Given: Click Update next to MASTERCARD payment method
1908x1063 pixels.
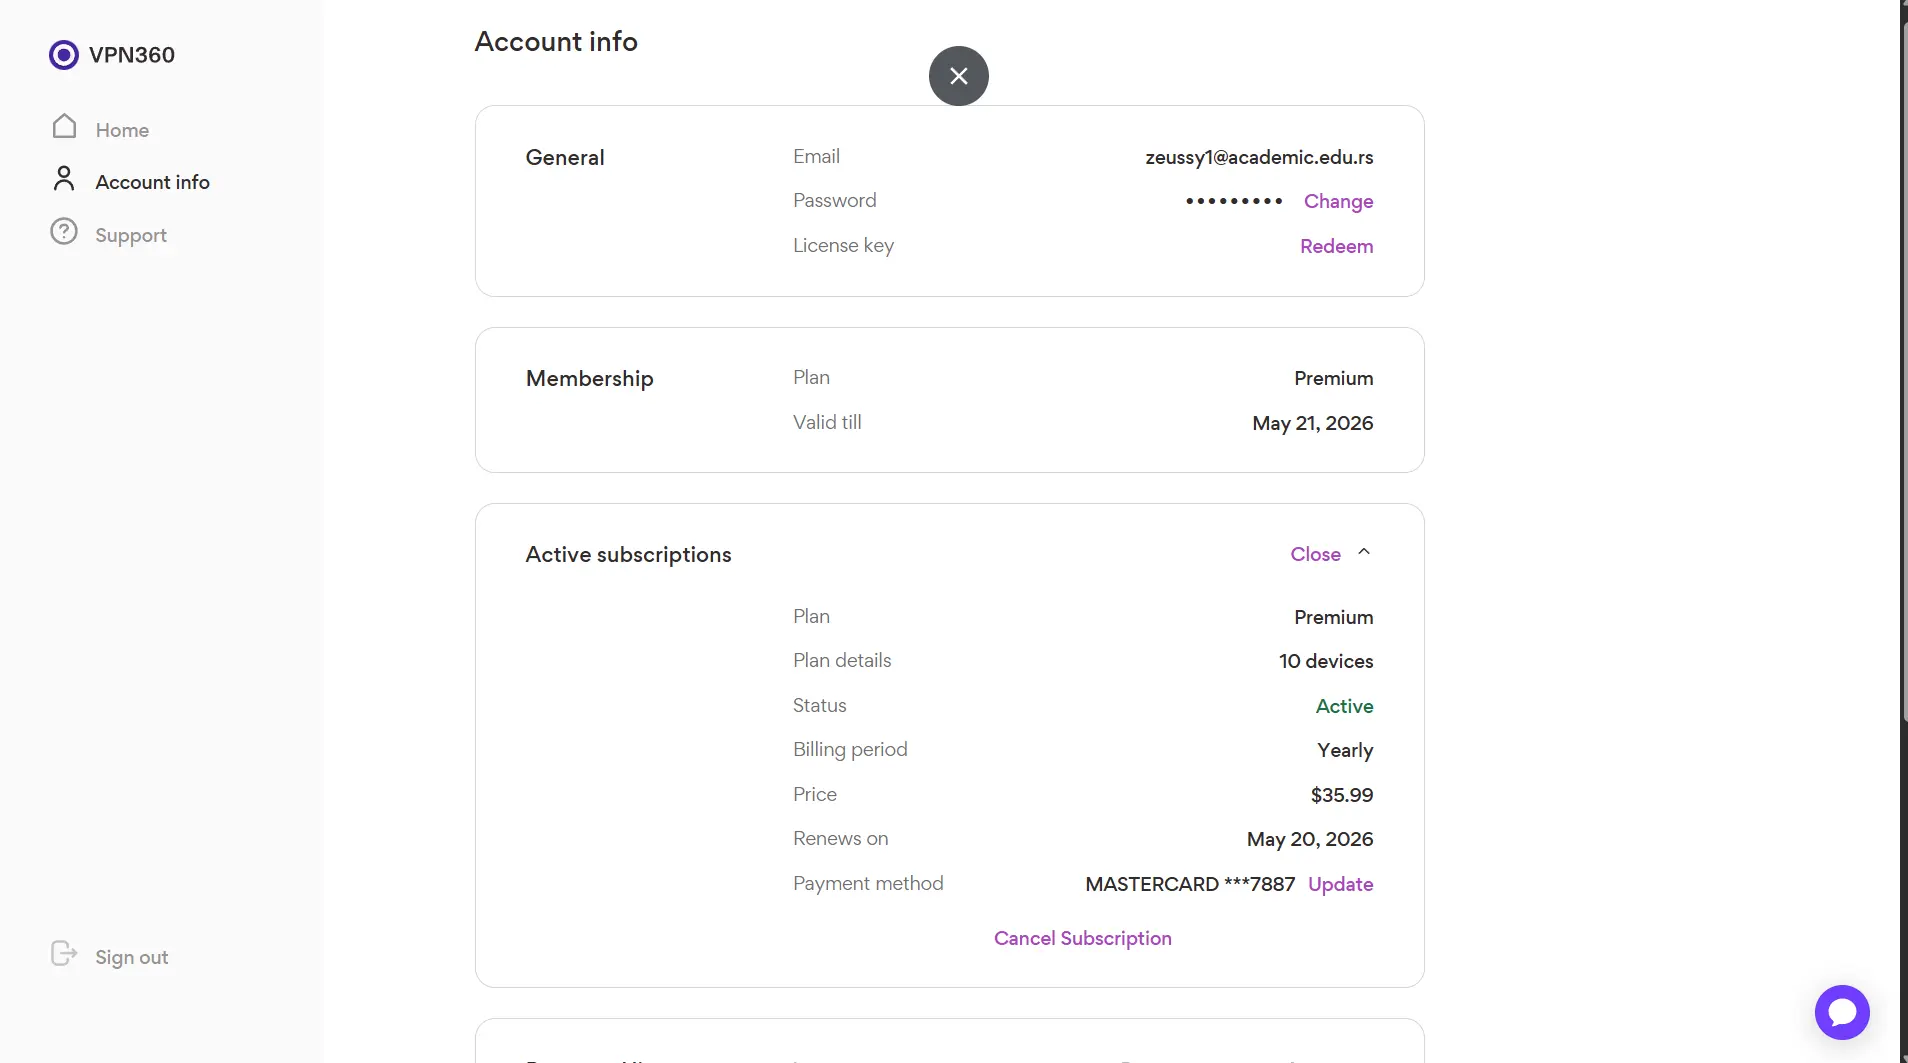Looking at the screenshot, I should coord(1340,884).
